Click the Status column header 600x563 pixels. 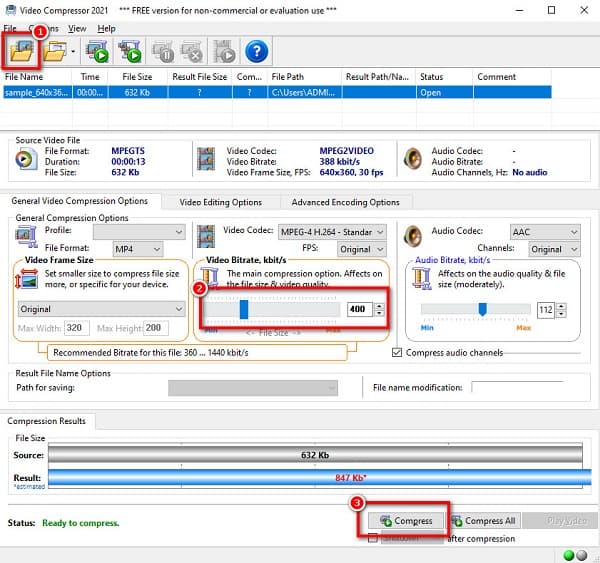point(444,77)
